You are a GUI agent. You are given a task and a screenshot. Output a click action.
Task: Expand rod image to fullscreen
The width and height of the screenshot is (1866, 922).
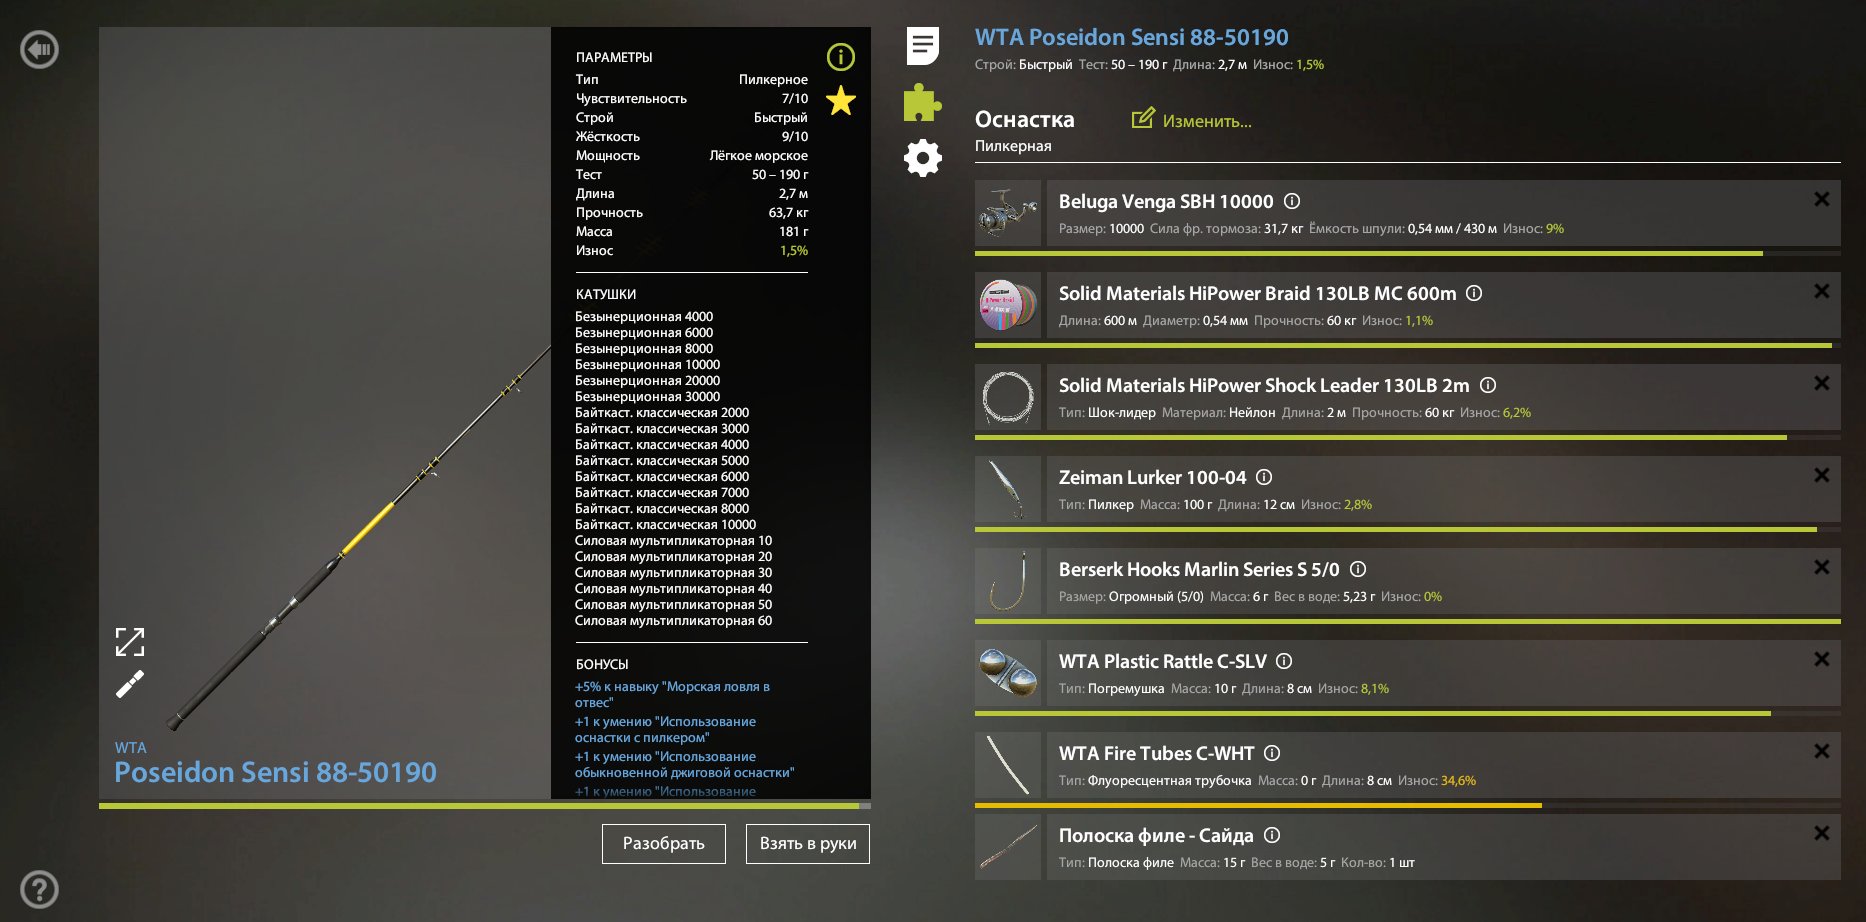[130, 641]
